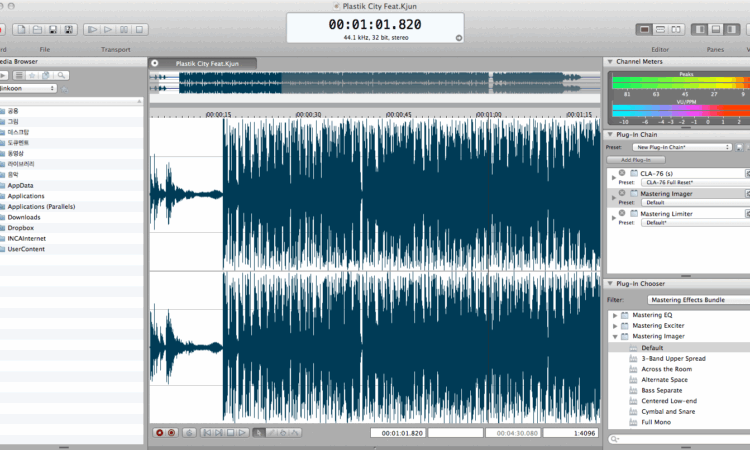This screenshot has height=450, width=750.
Task: Toggle the left pane visibility button
Action: (x=699, y=30)
